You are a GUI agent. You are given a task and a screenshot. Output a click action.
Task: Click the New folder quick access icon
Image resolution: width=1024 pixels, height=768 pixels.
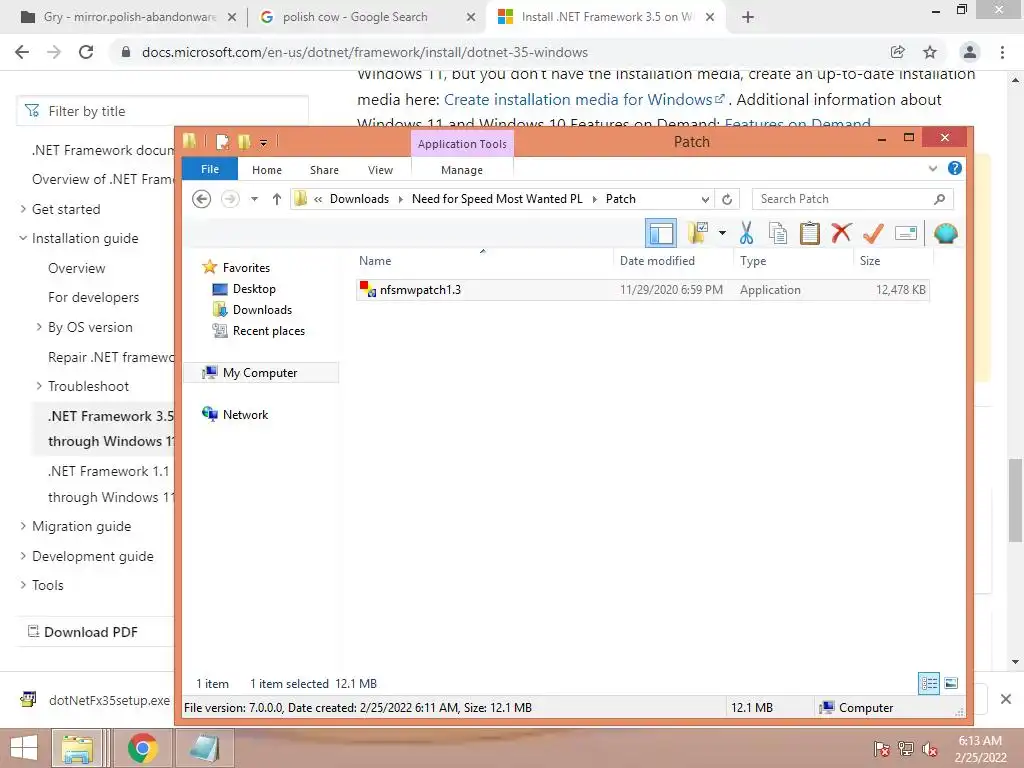pos(244,142)
